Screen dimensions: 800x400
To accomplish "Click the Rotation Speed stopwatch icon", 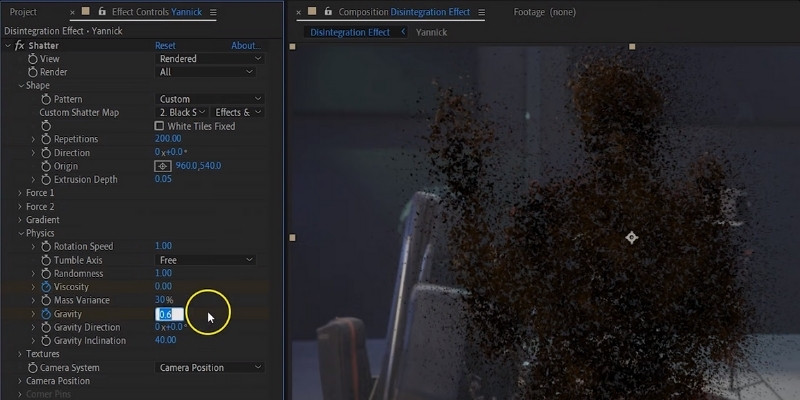I will [x=46, y=247].
